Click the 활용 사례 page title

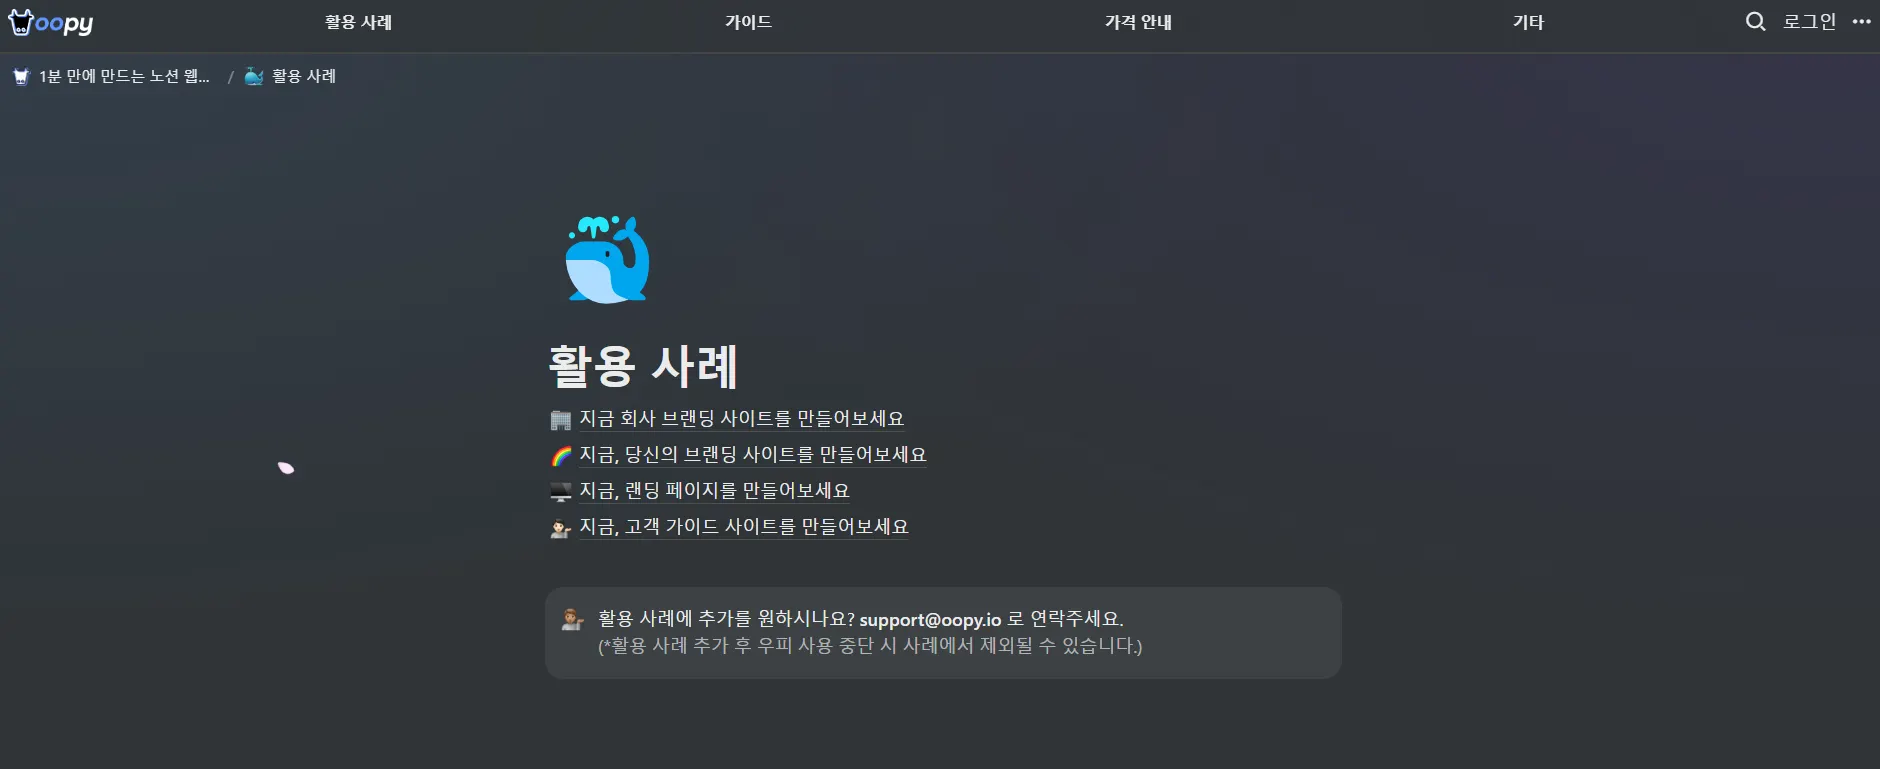click(x=643, y=366)
